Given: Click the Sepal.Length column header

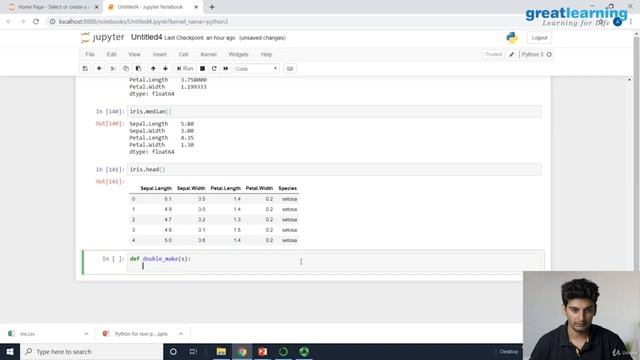Looking at the screenshot, I should click(156, 188).
